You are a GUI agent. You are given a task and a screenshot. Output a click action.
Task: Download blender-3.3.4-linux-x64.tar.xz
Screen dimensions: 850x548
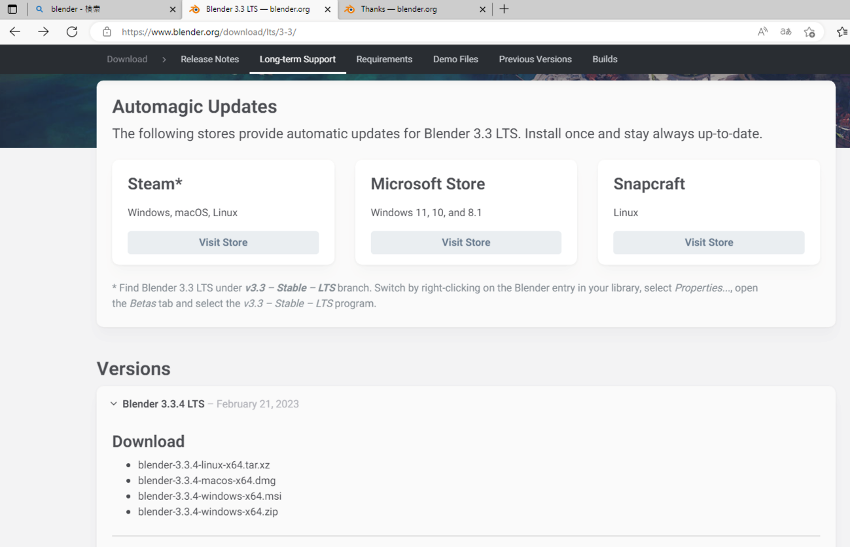click(204, 465)
